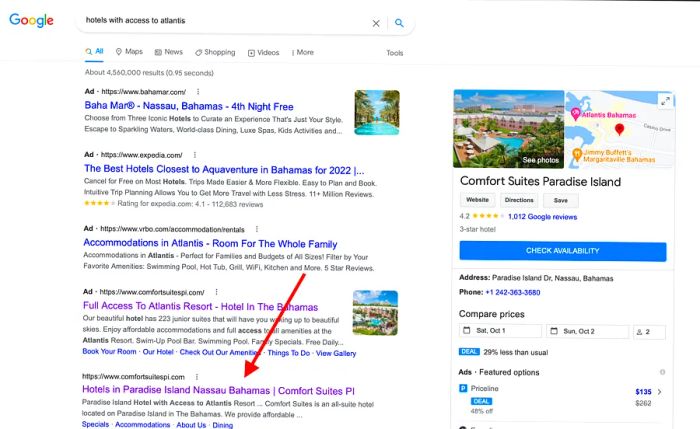Screen dimensions: 700x429
Task: Click the View Gallery sitelink
Action: coord(336,353)
